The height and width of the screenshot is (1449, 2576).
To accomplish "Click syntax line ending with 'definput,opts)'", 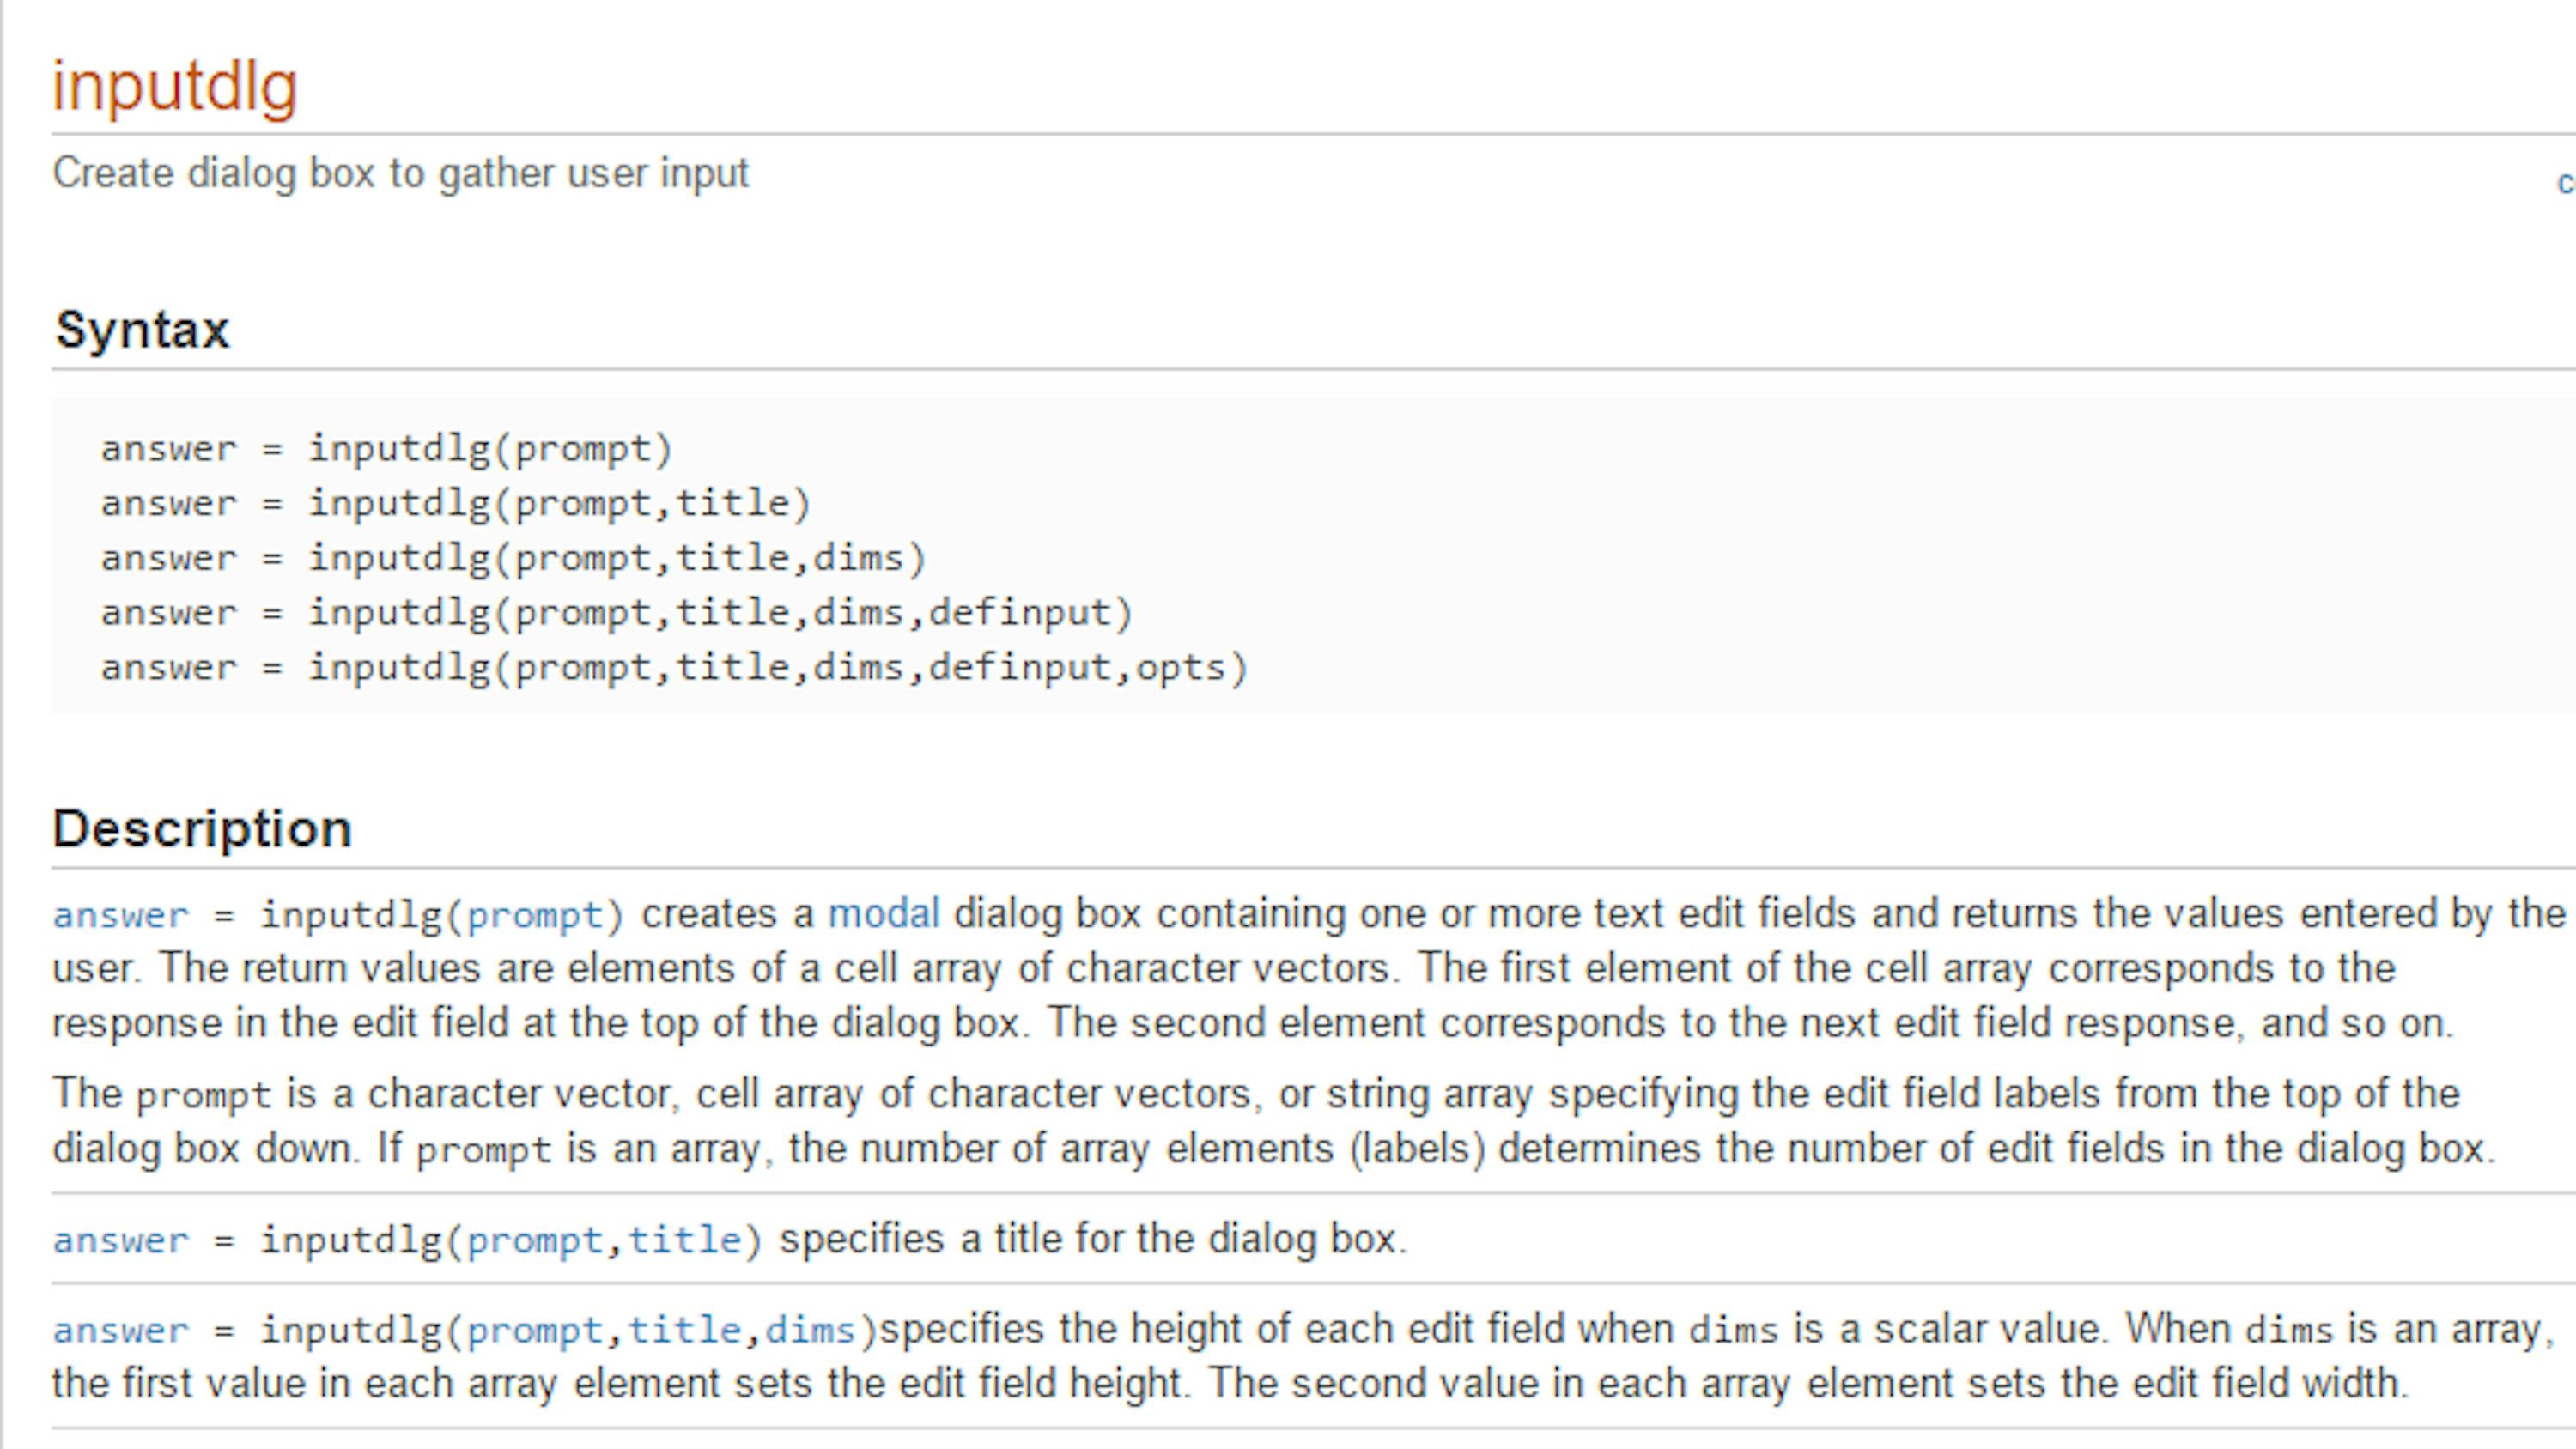I will coord(674,668).
